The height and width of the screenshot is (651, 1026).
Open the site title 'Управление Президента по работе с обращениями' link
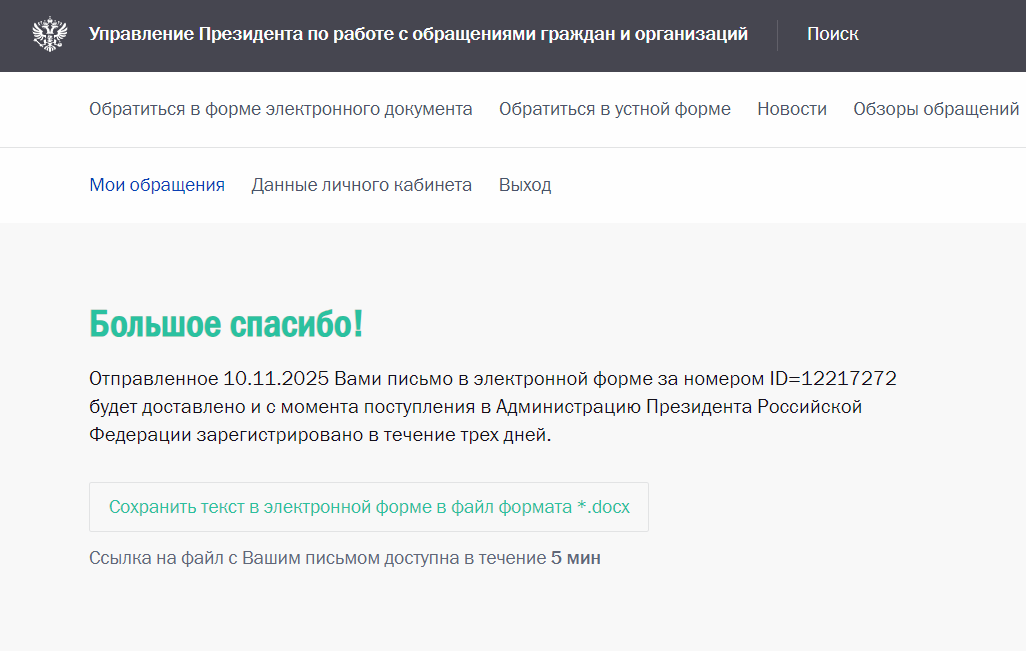pos(418,34)
